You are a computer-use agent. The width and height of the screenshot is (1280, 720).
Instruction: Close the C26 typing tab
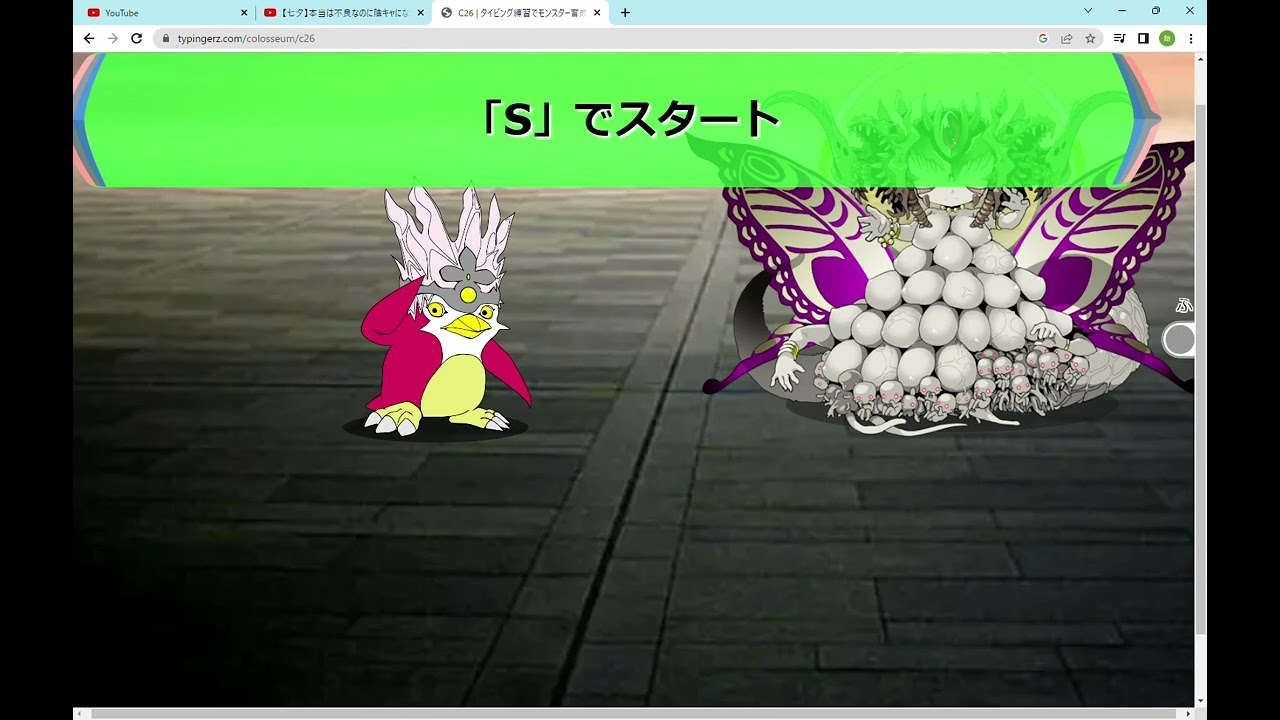[x=597, y=13]
